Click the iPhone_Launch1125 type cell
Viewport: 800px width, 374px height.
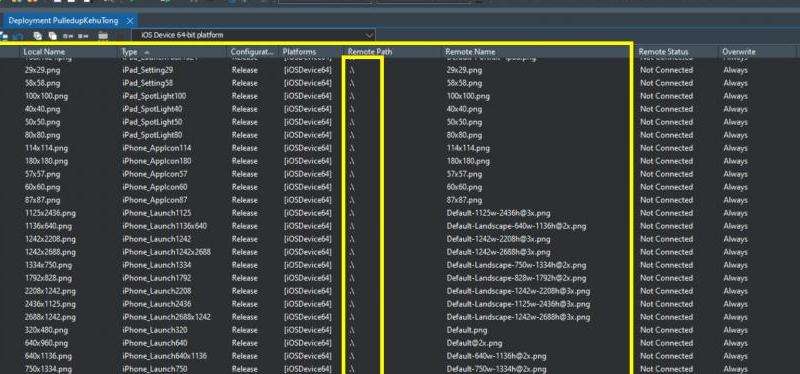[157, 213]
